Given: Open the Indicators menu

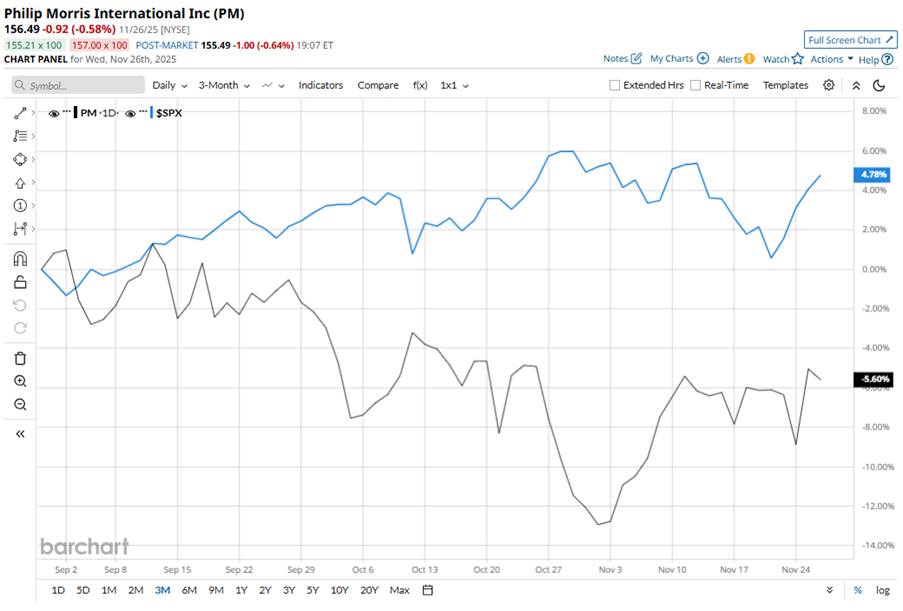Looking at the screenshot, I should (320, 85).
